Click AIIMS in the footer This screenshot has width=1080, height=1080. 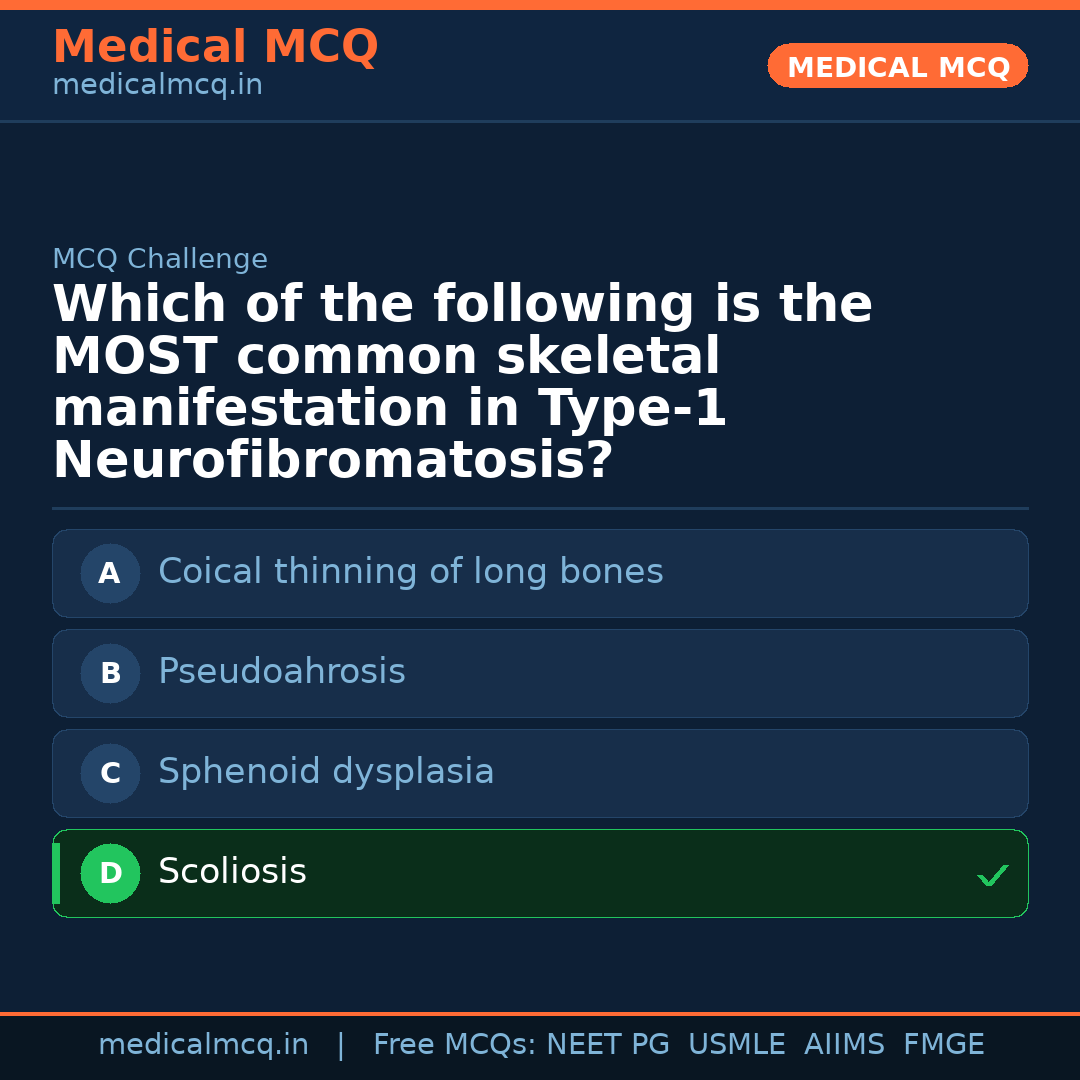click(844, 1045)
